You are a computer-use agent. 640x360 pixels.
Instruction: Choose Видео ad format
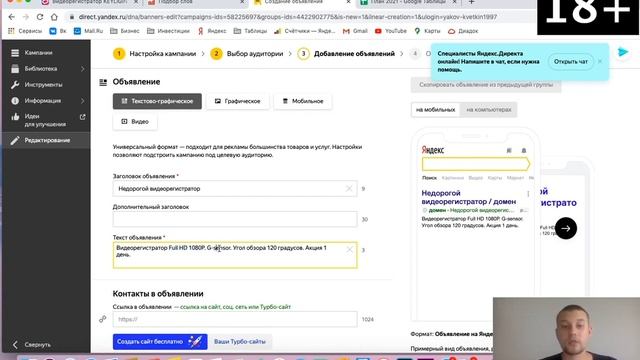(x=135, y=122)
